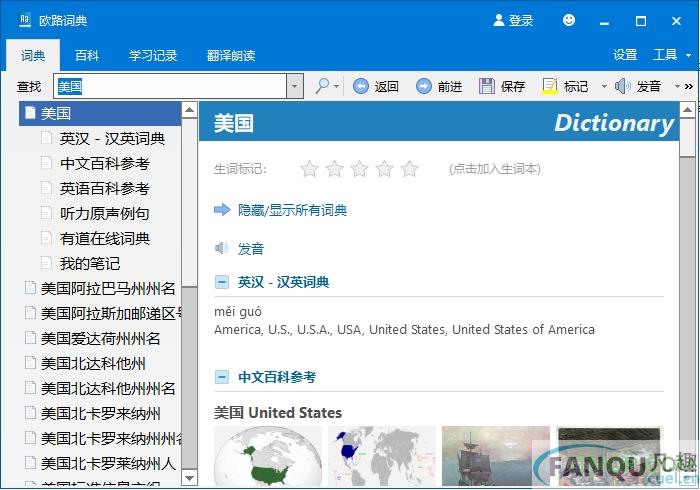
Task: Select 美国北达科他州 entry
Action: [93, 363]
